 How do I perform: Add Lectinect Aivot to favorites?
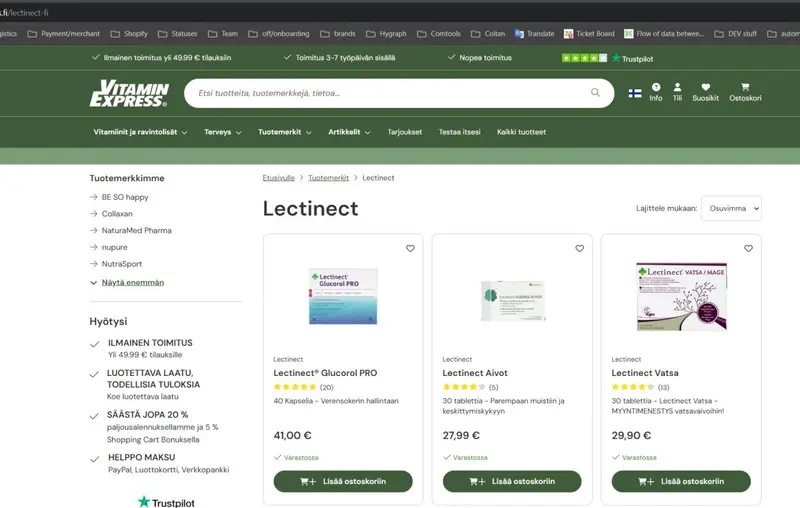coord(580,248)
